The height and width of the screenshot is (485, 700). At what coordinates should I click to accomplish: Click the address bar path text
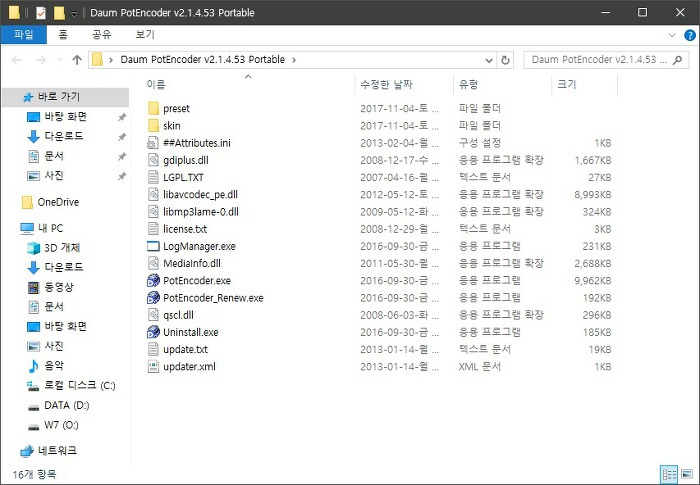203,60
